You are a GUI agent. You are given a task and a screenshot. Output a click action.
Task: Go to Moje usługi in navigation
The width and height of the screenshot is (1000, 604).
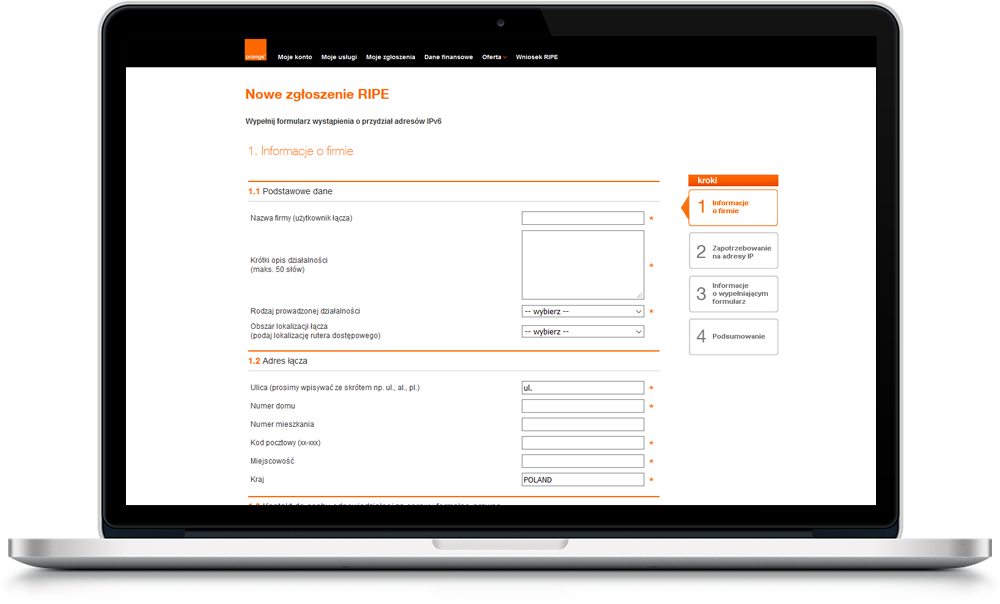point(339,57)
